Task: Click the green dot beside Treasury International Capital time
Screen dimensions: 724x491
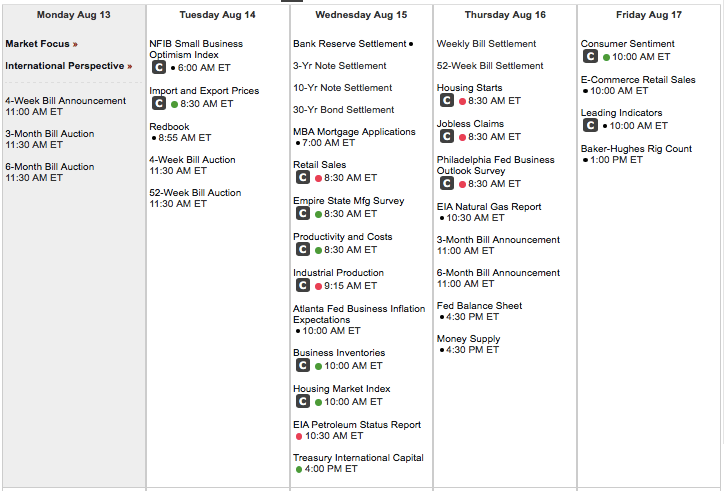Action: click(x=298, y=469)
